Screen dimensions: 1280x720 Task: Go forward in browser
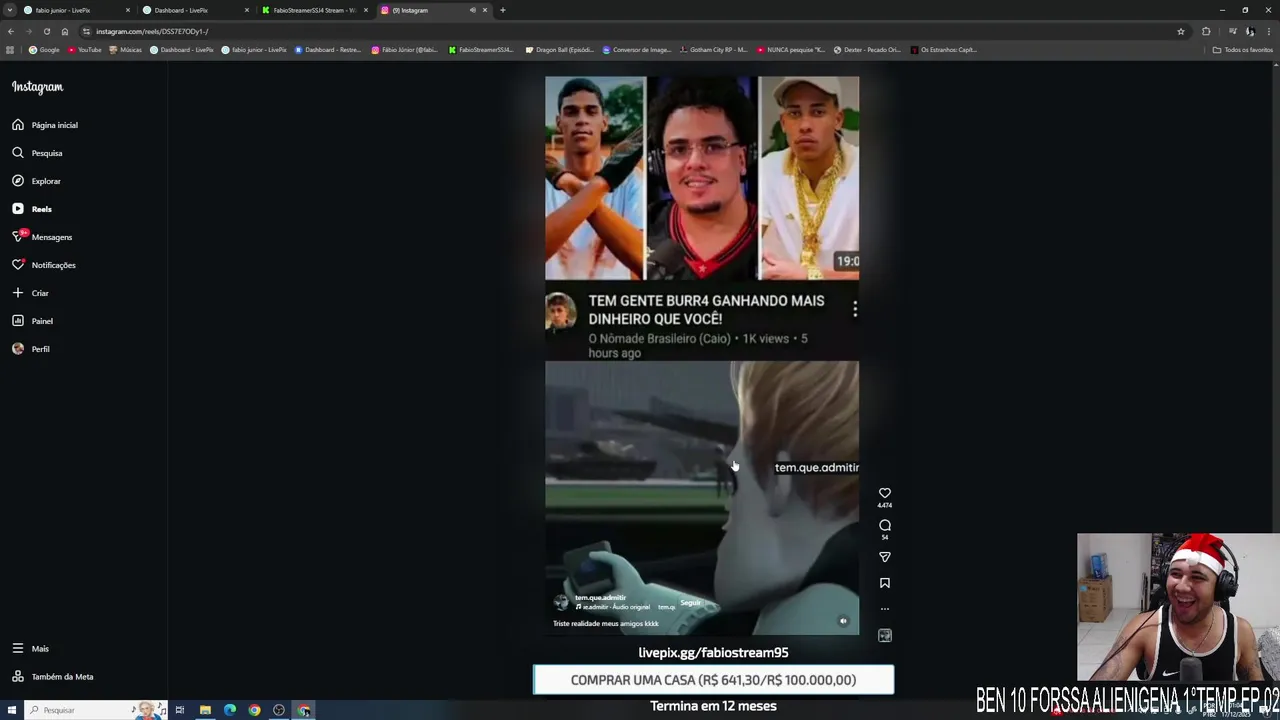(x=29, y=31)
